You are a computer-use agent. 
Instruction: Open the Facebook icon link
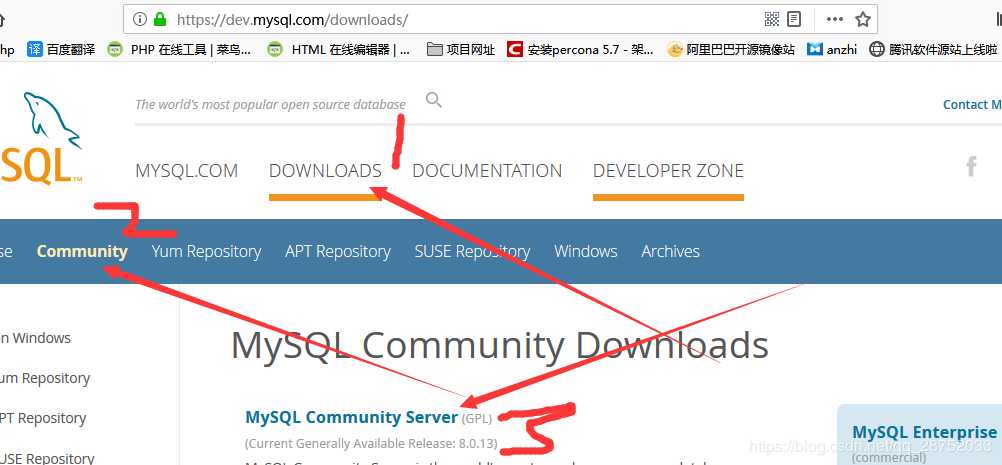click(x=971, y=167)
